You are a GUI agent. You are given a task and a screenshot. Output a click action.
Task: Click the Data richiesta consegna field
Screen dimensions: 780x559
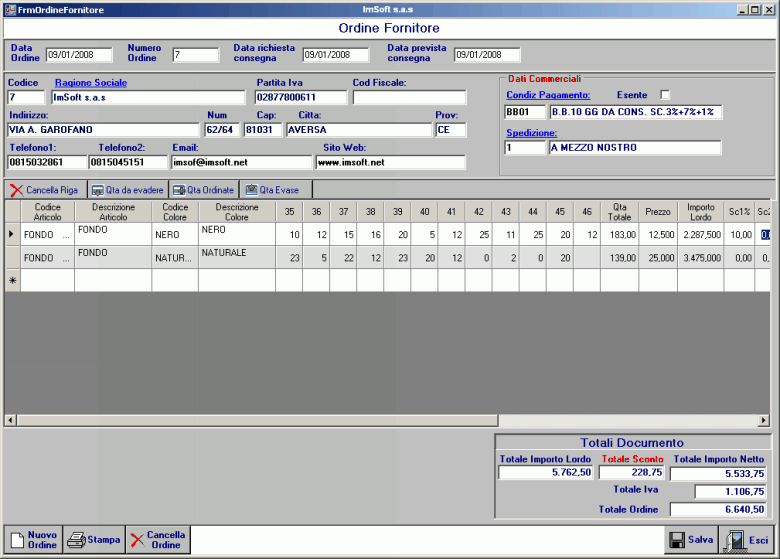tap(336, 55)
